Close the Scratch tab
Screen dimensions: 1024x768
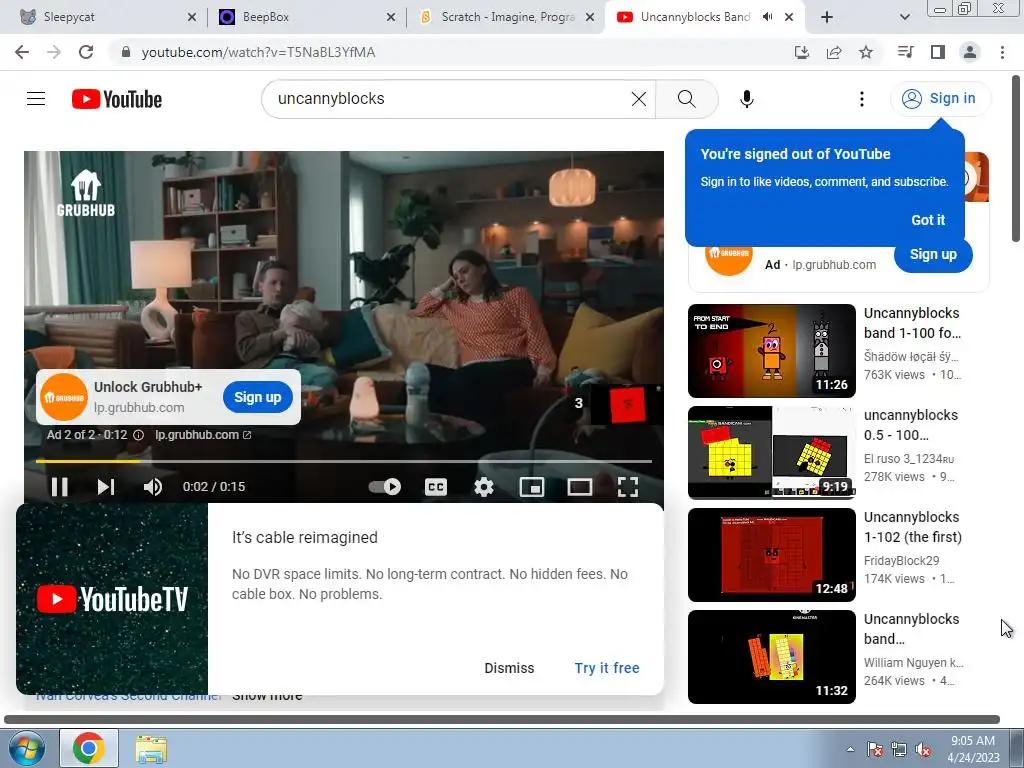pyautogui.click(x=590, y=17)
